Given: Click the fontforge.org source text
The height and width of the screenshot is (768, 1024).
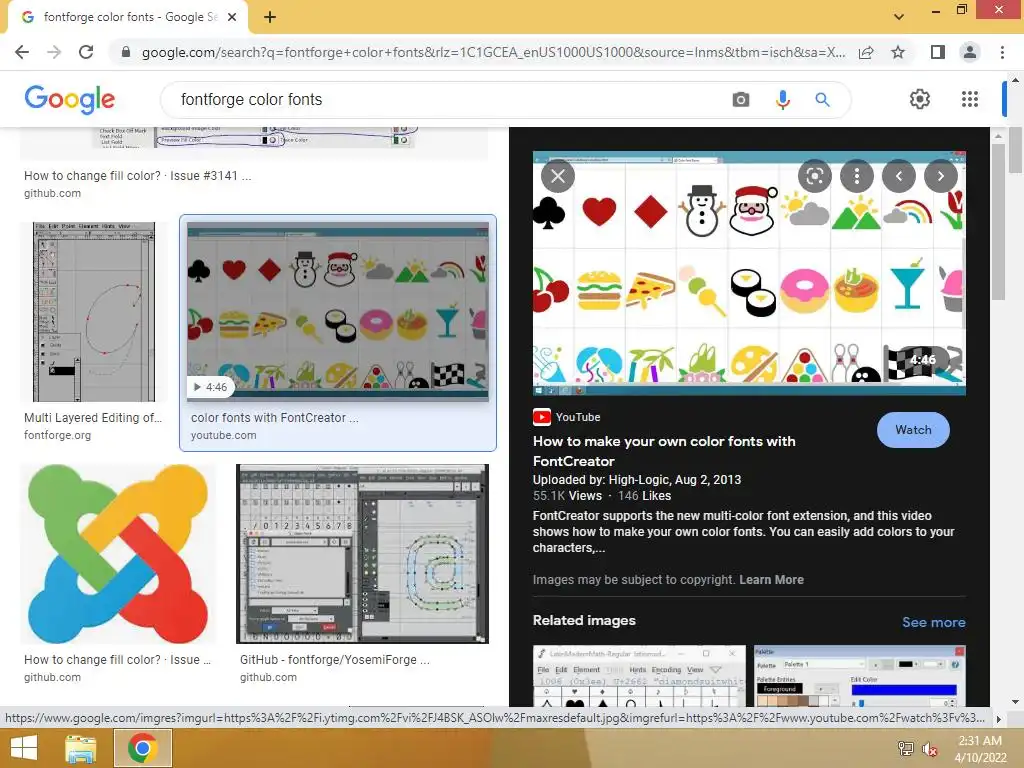Looking at the screenshot, I should (57, 435).
